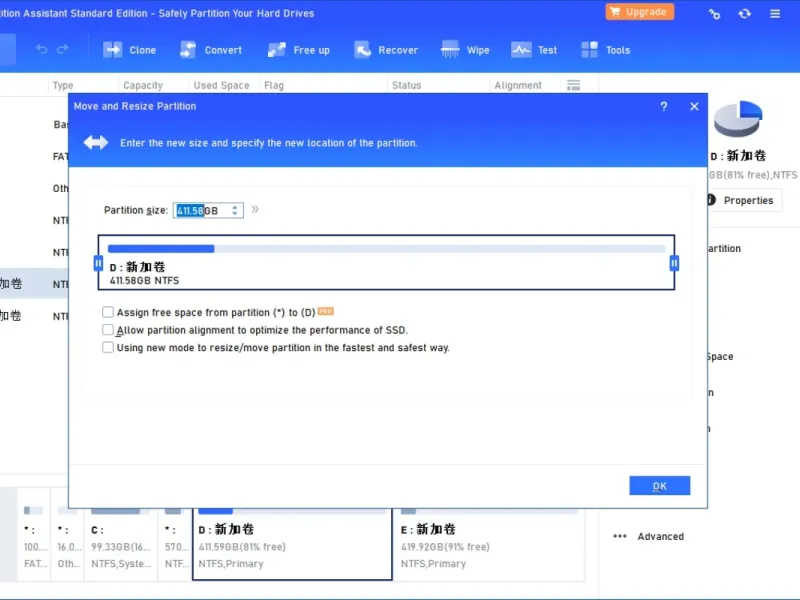The width and height of the screenshot is (800, 600).
Task: Enable Allow partition alignment for SSD checkbox
Action: (108, 330)
